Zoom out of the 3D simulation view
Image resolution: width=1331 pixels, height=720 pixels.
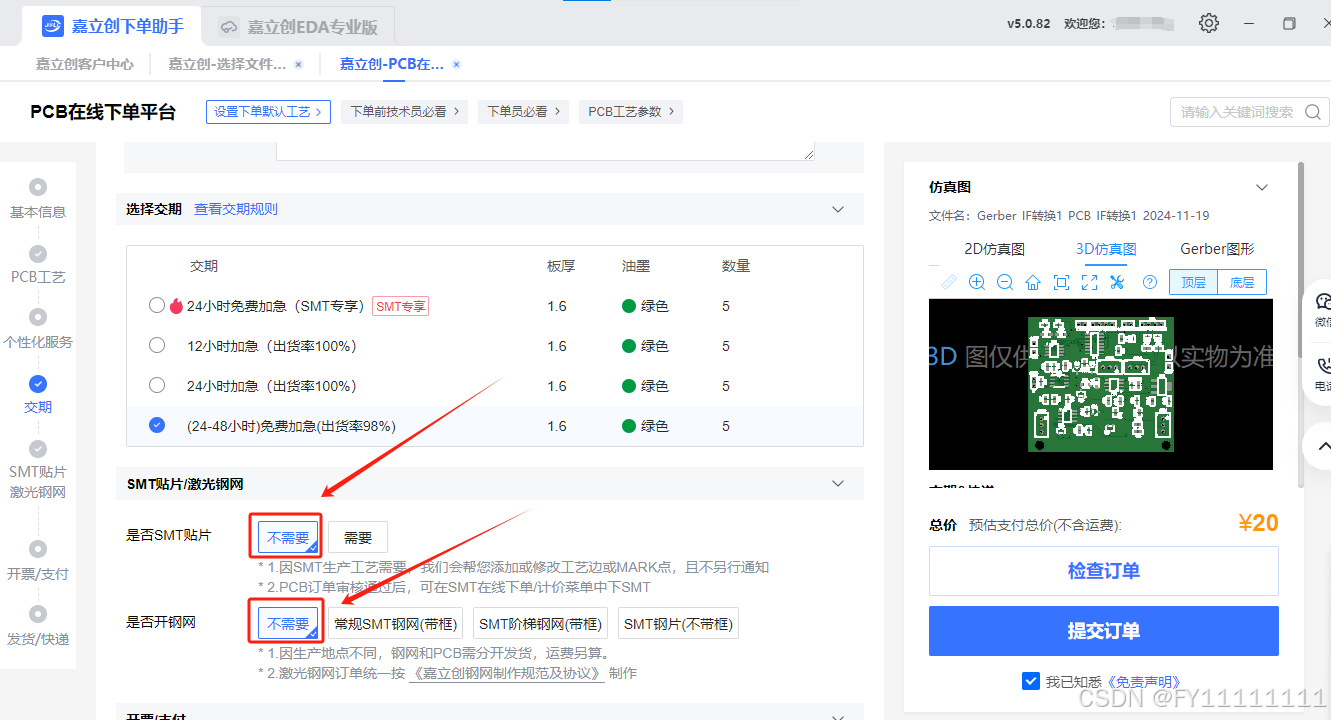pos(1005,282)
